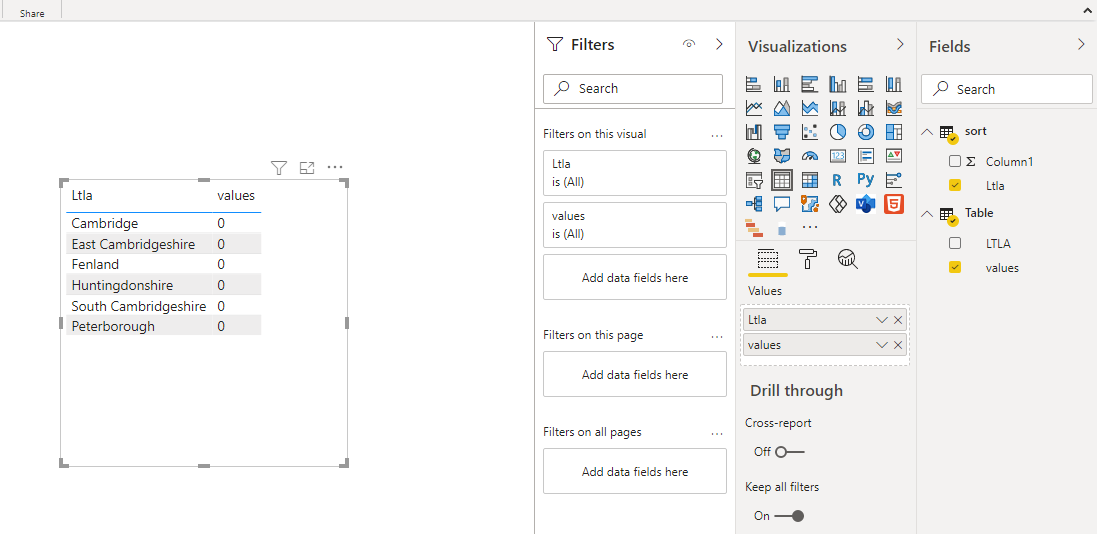This screenshot has height=534, width=1097.
Task: Select the waterfall chart visualization
Action: point(753,132)
